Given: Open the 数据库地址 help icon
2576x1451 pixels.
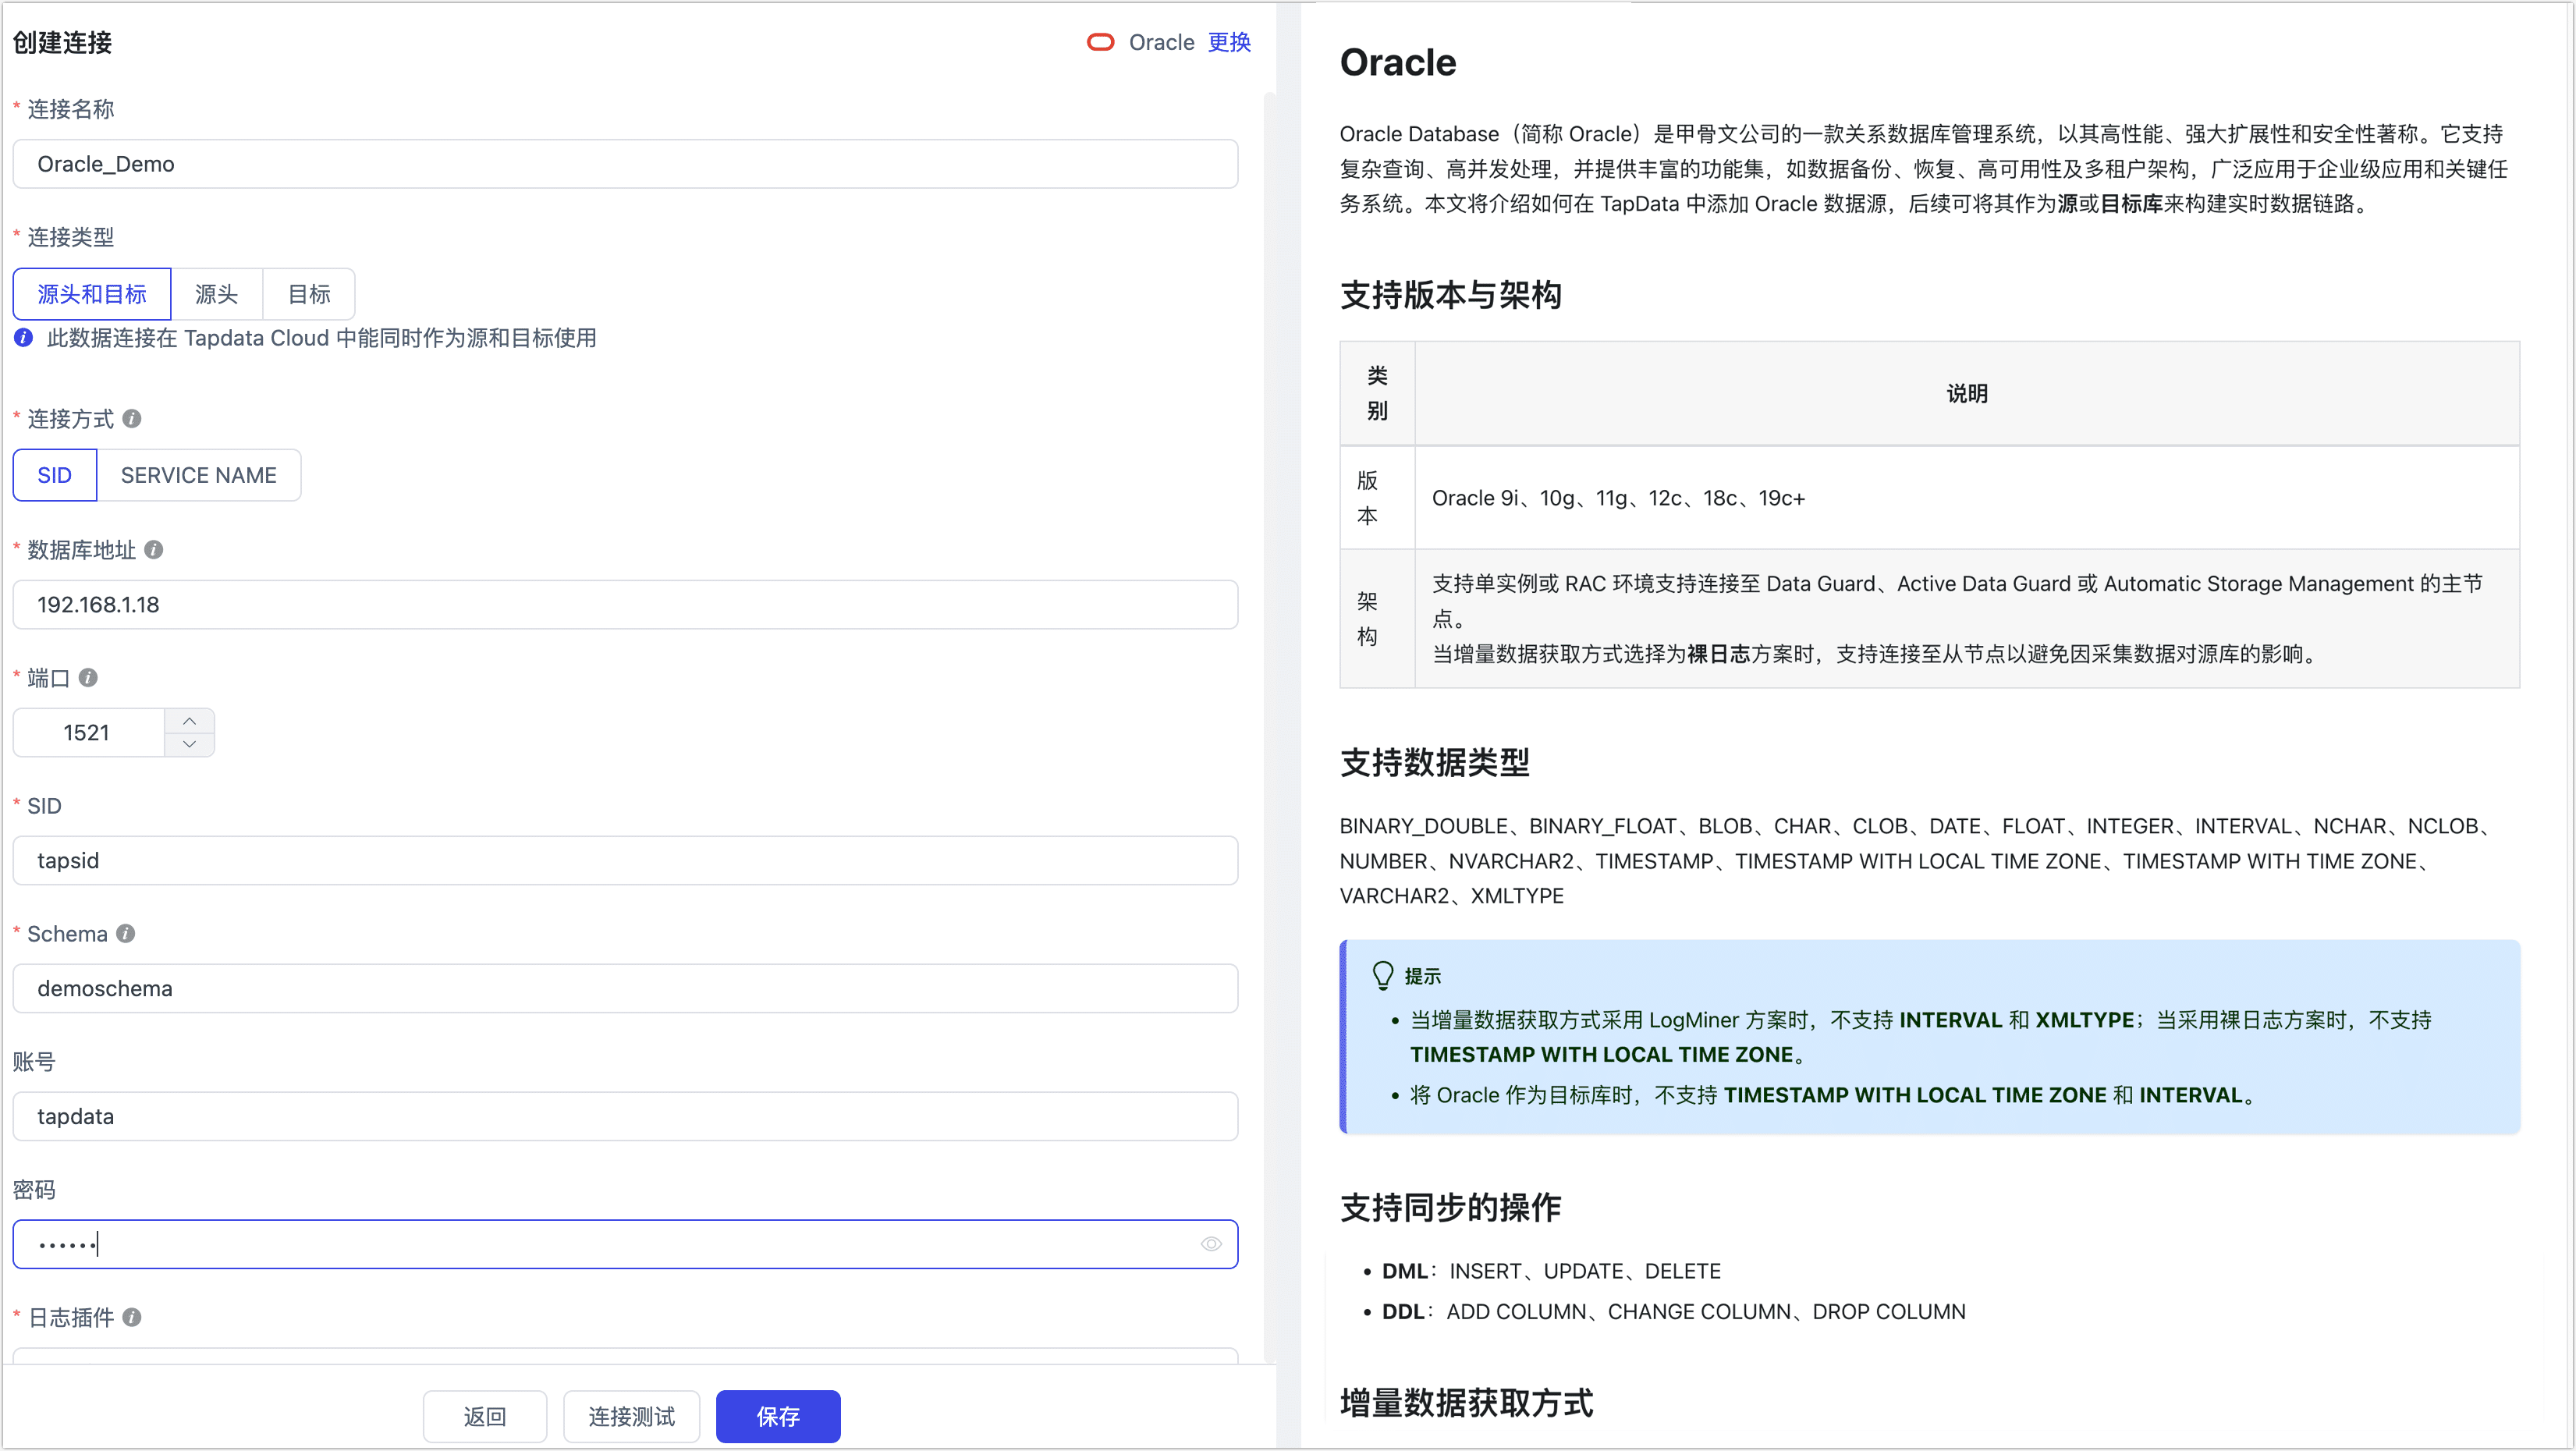Looking at the screenshot, I should click(152, 550).
